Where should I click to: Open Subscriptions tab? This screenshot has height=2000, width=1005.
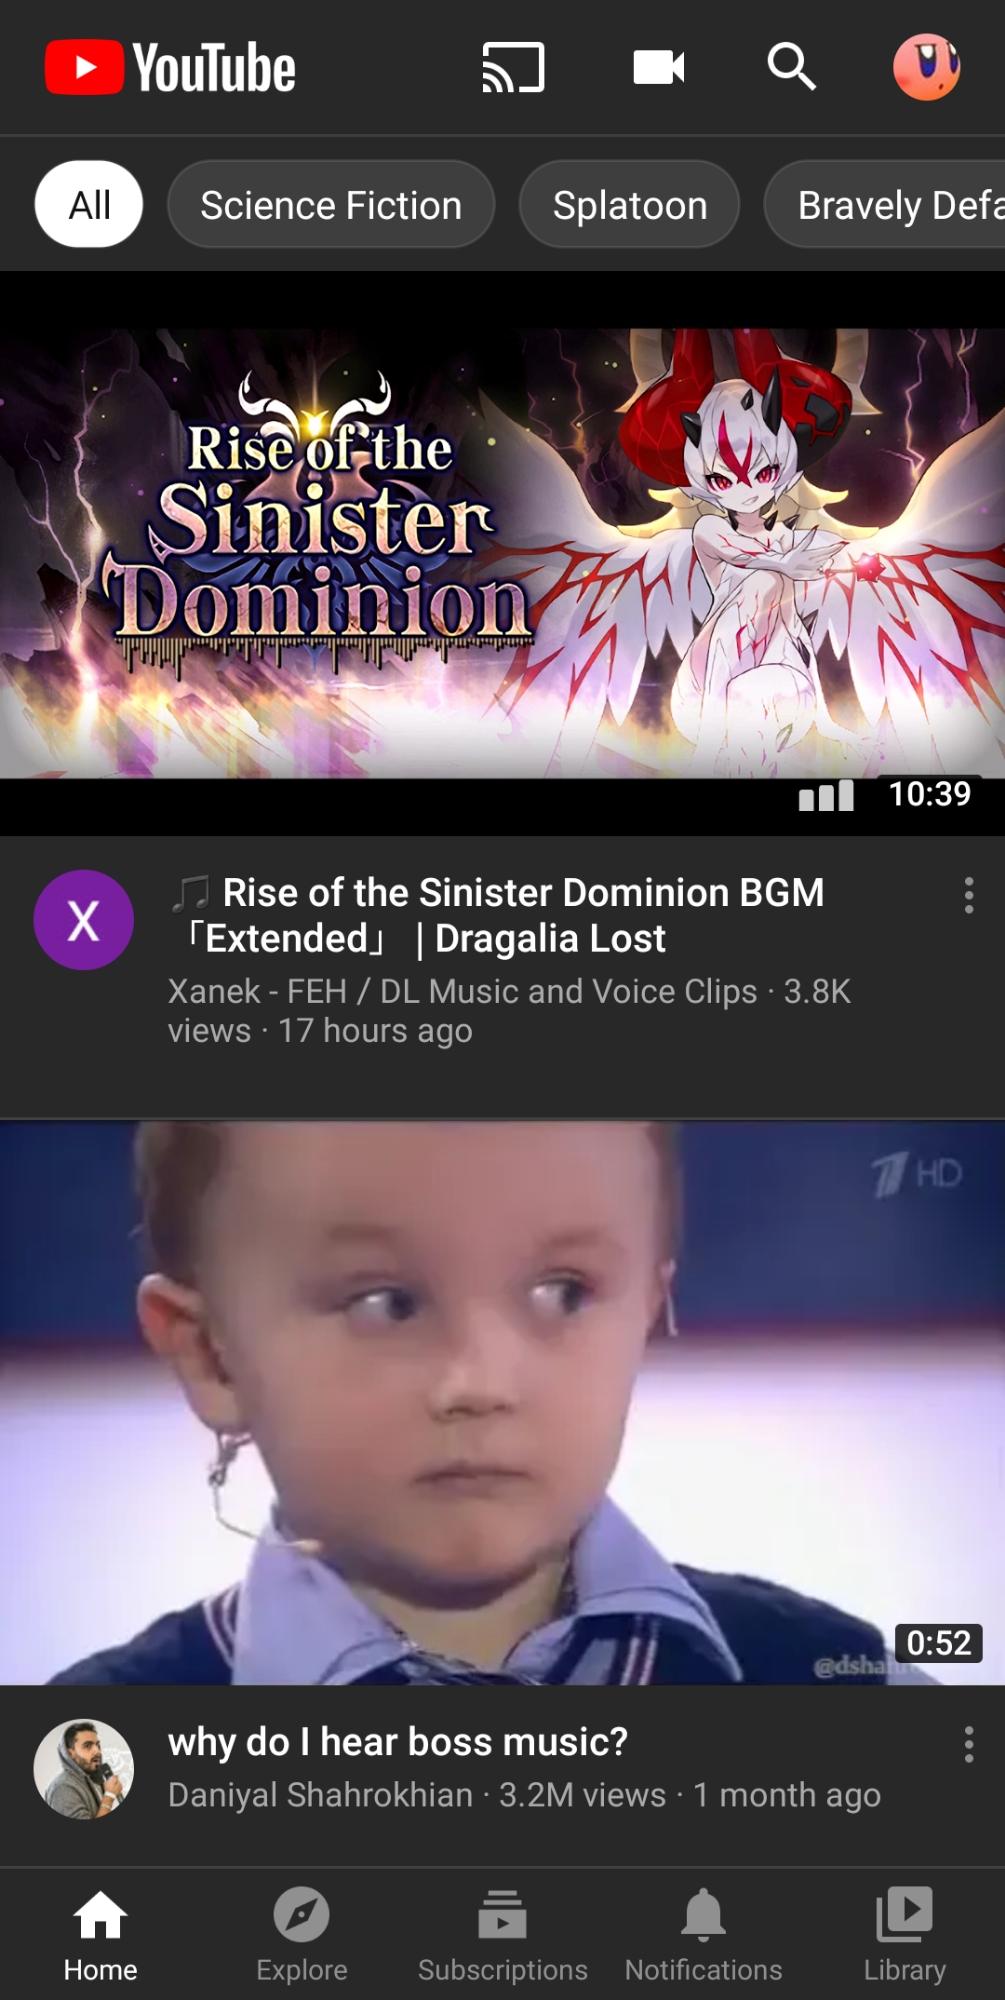[503, 1935]
